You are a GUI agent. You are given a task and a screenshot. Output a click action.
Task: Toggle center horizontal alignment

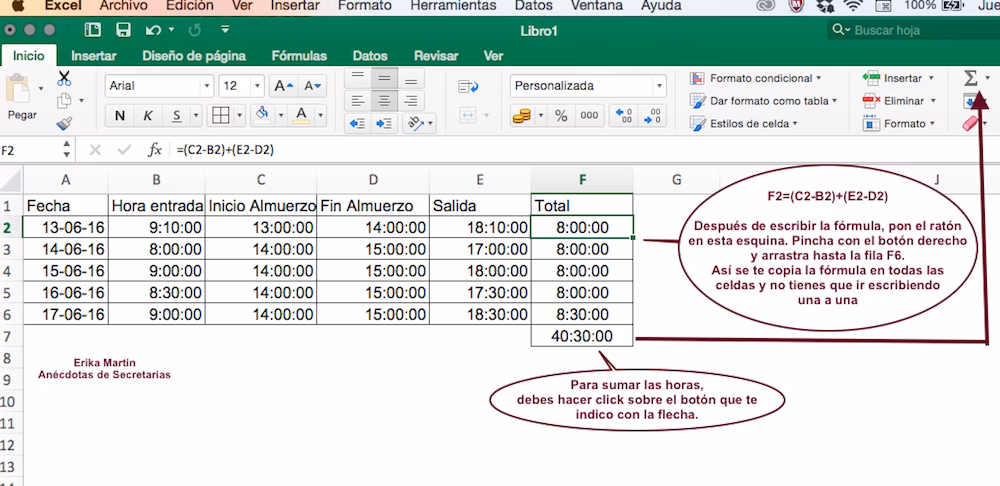[x=384, y=100]
